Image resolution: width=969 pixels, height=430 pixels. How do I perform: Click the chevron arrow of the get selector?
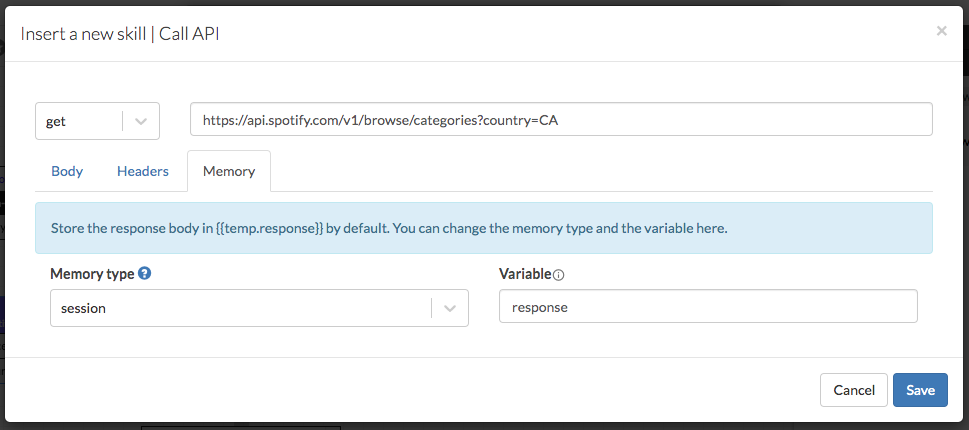click(141, 121)
